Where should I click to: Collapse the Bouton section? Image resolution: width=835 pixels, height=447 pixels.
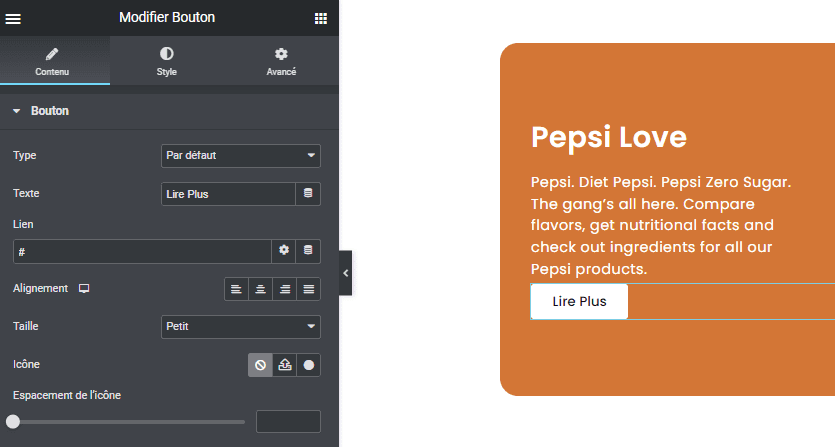(x=41, y=111)
